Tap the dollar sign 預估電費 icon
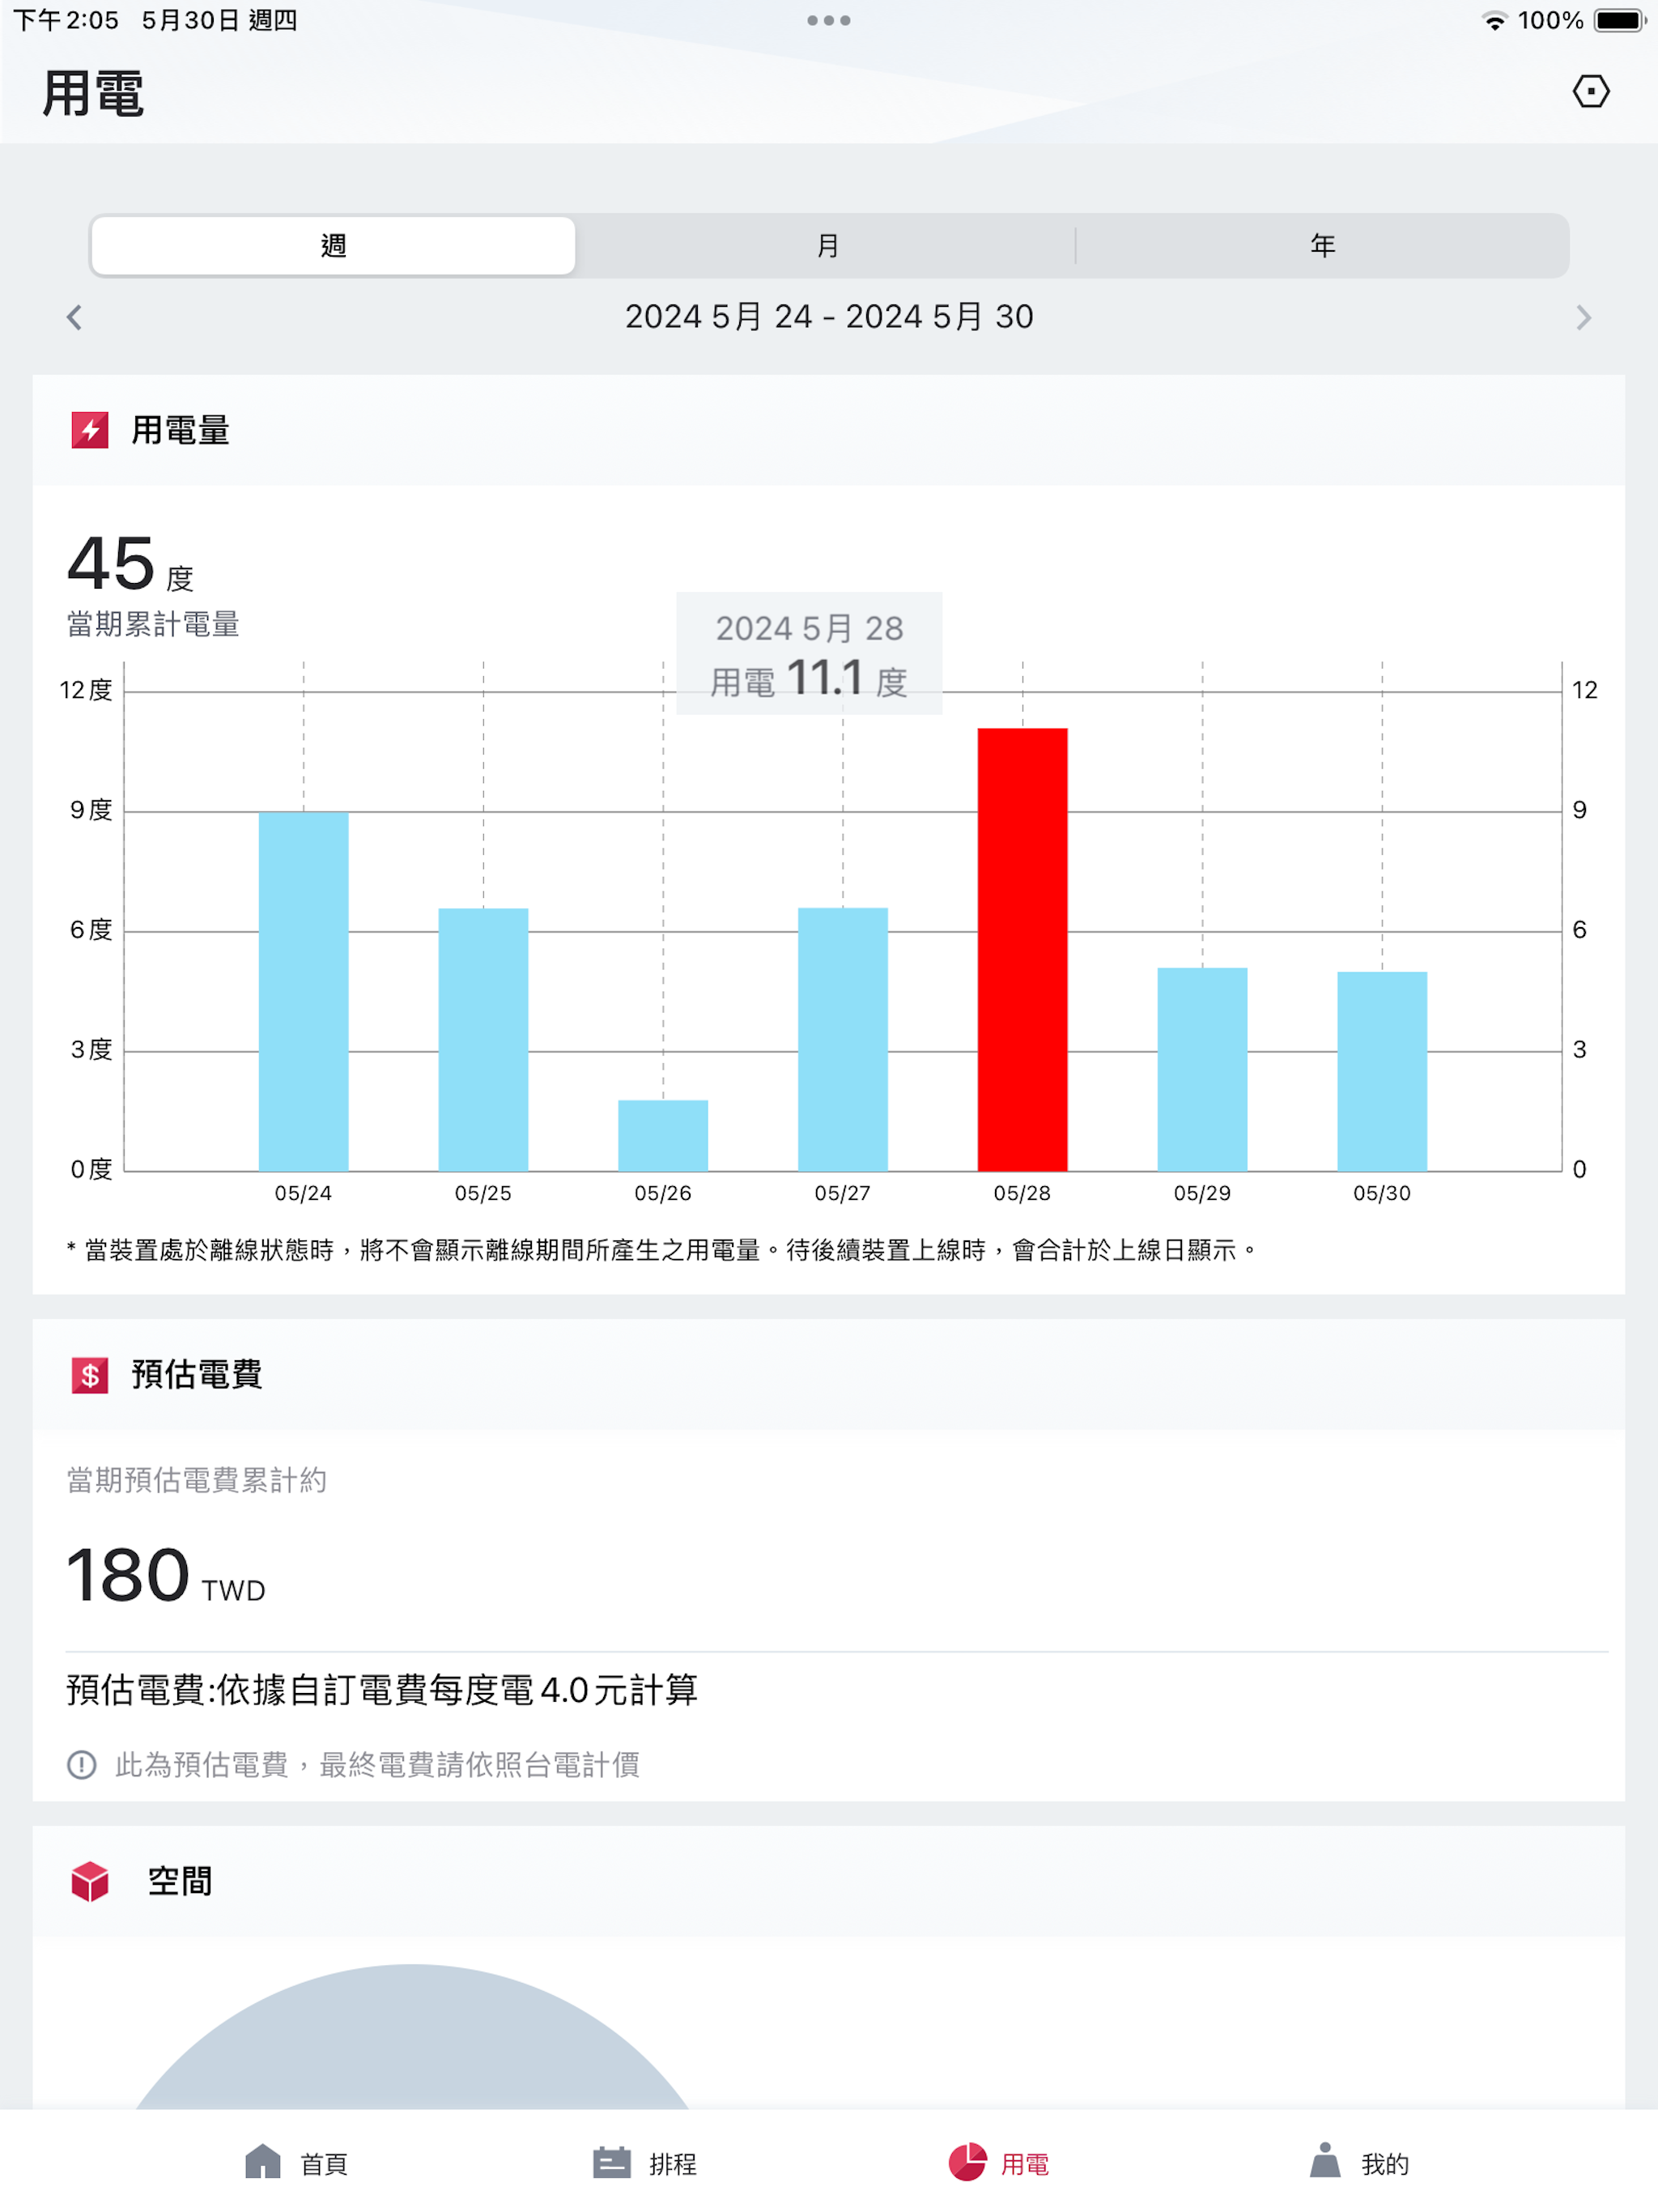 [90, 1375]
